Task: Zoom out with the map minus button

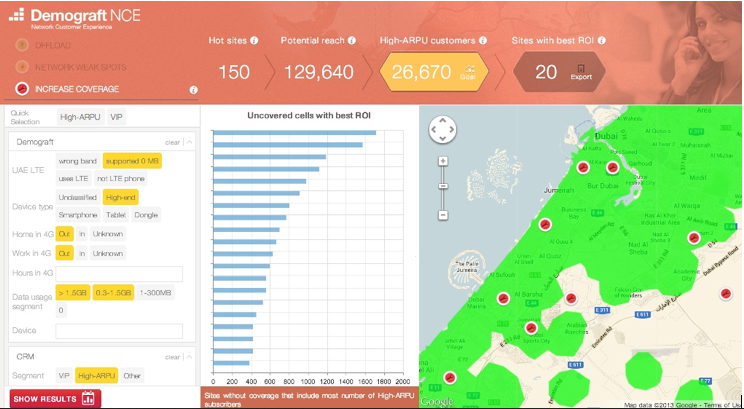Action: (443, 215)
